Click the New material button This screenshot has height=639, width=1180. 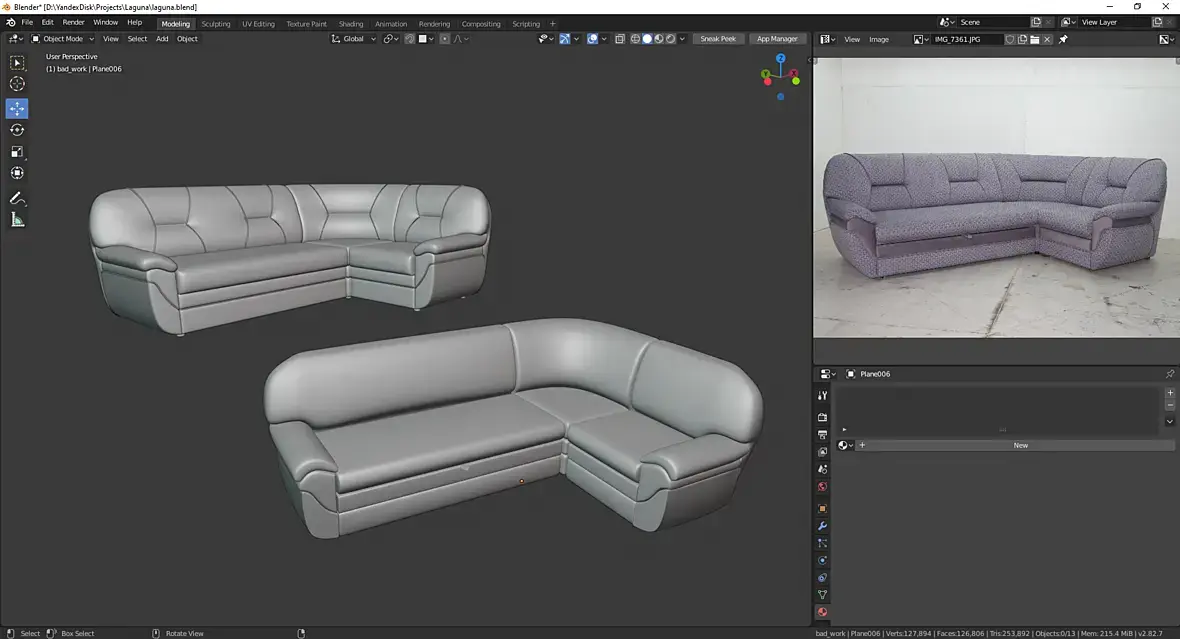pos(1020,445)
